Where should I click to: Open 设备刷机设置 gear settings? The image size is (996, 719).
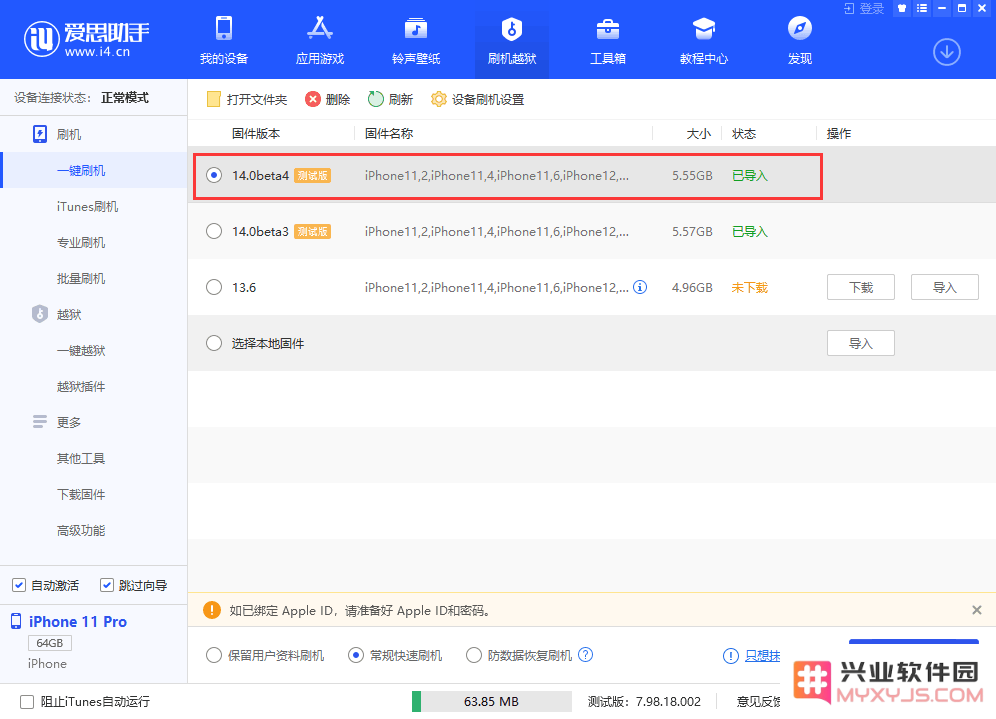(477, 99)
